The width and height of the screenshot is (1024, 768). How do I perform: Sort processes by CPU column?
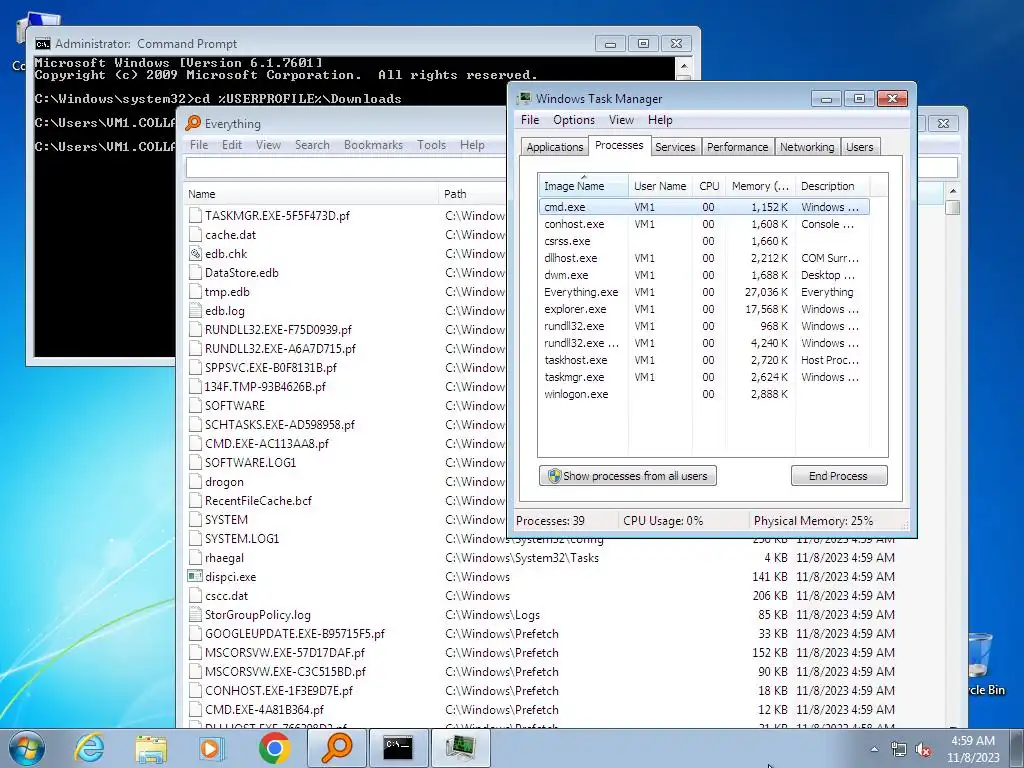tap(709, 185)
